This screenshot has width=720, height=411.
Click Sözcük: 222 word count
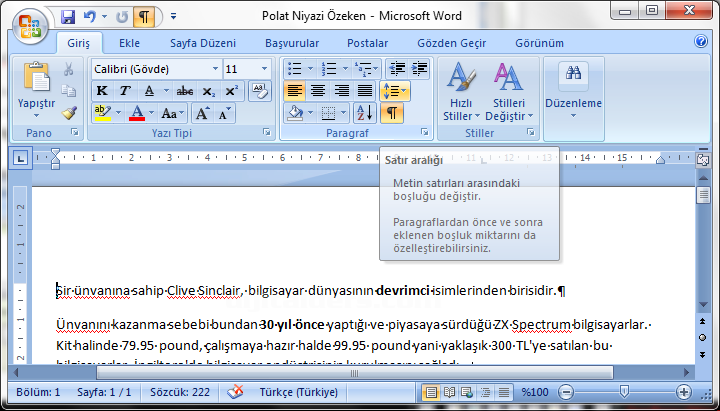tap(180, 392)
